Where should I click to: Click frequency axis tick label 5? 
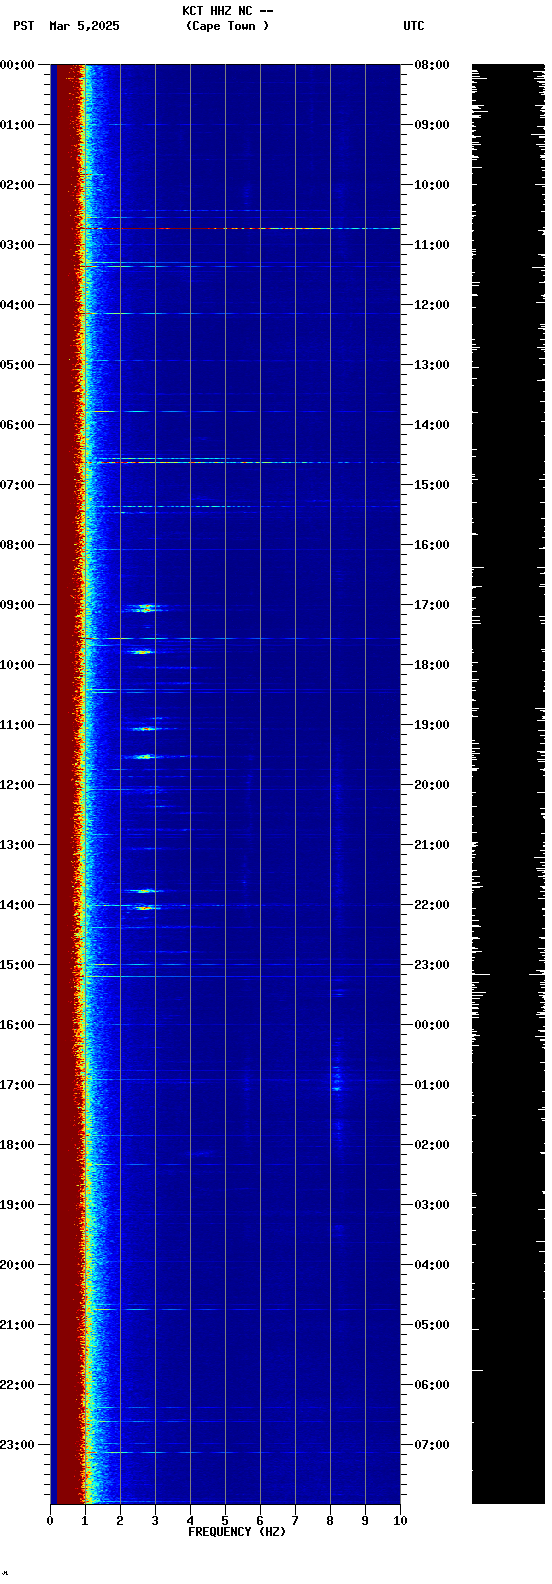[225, 1521]
